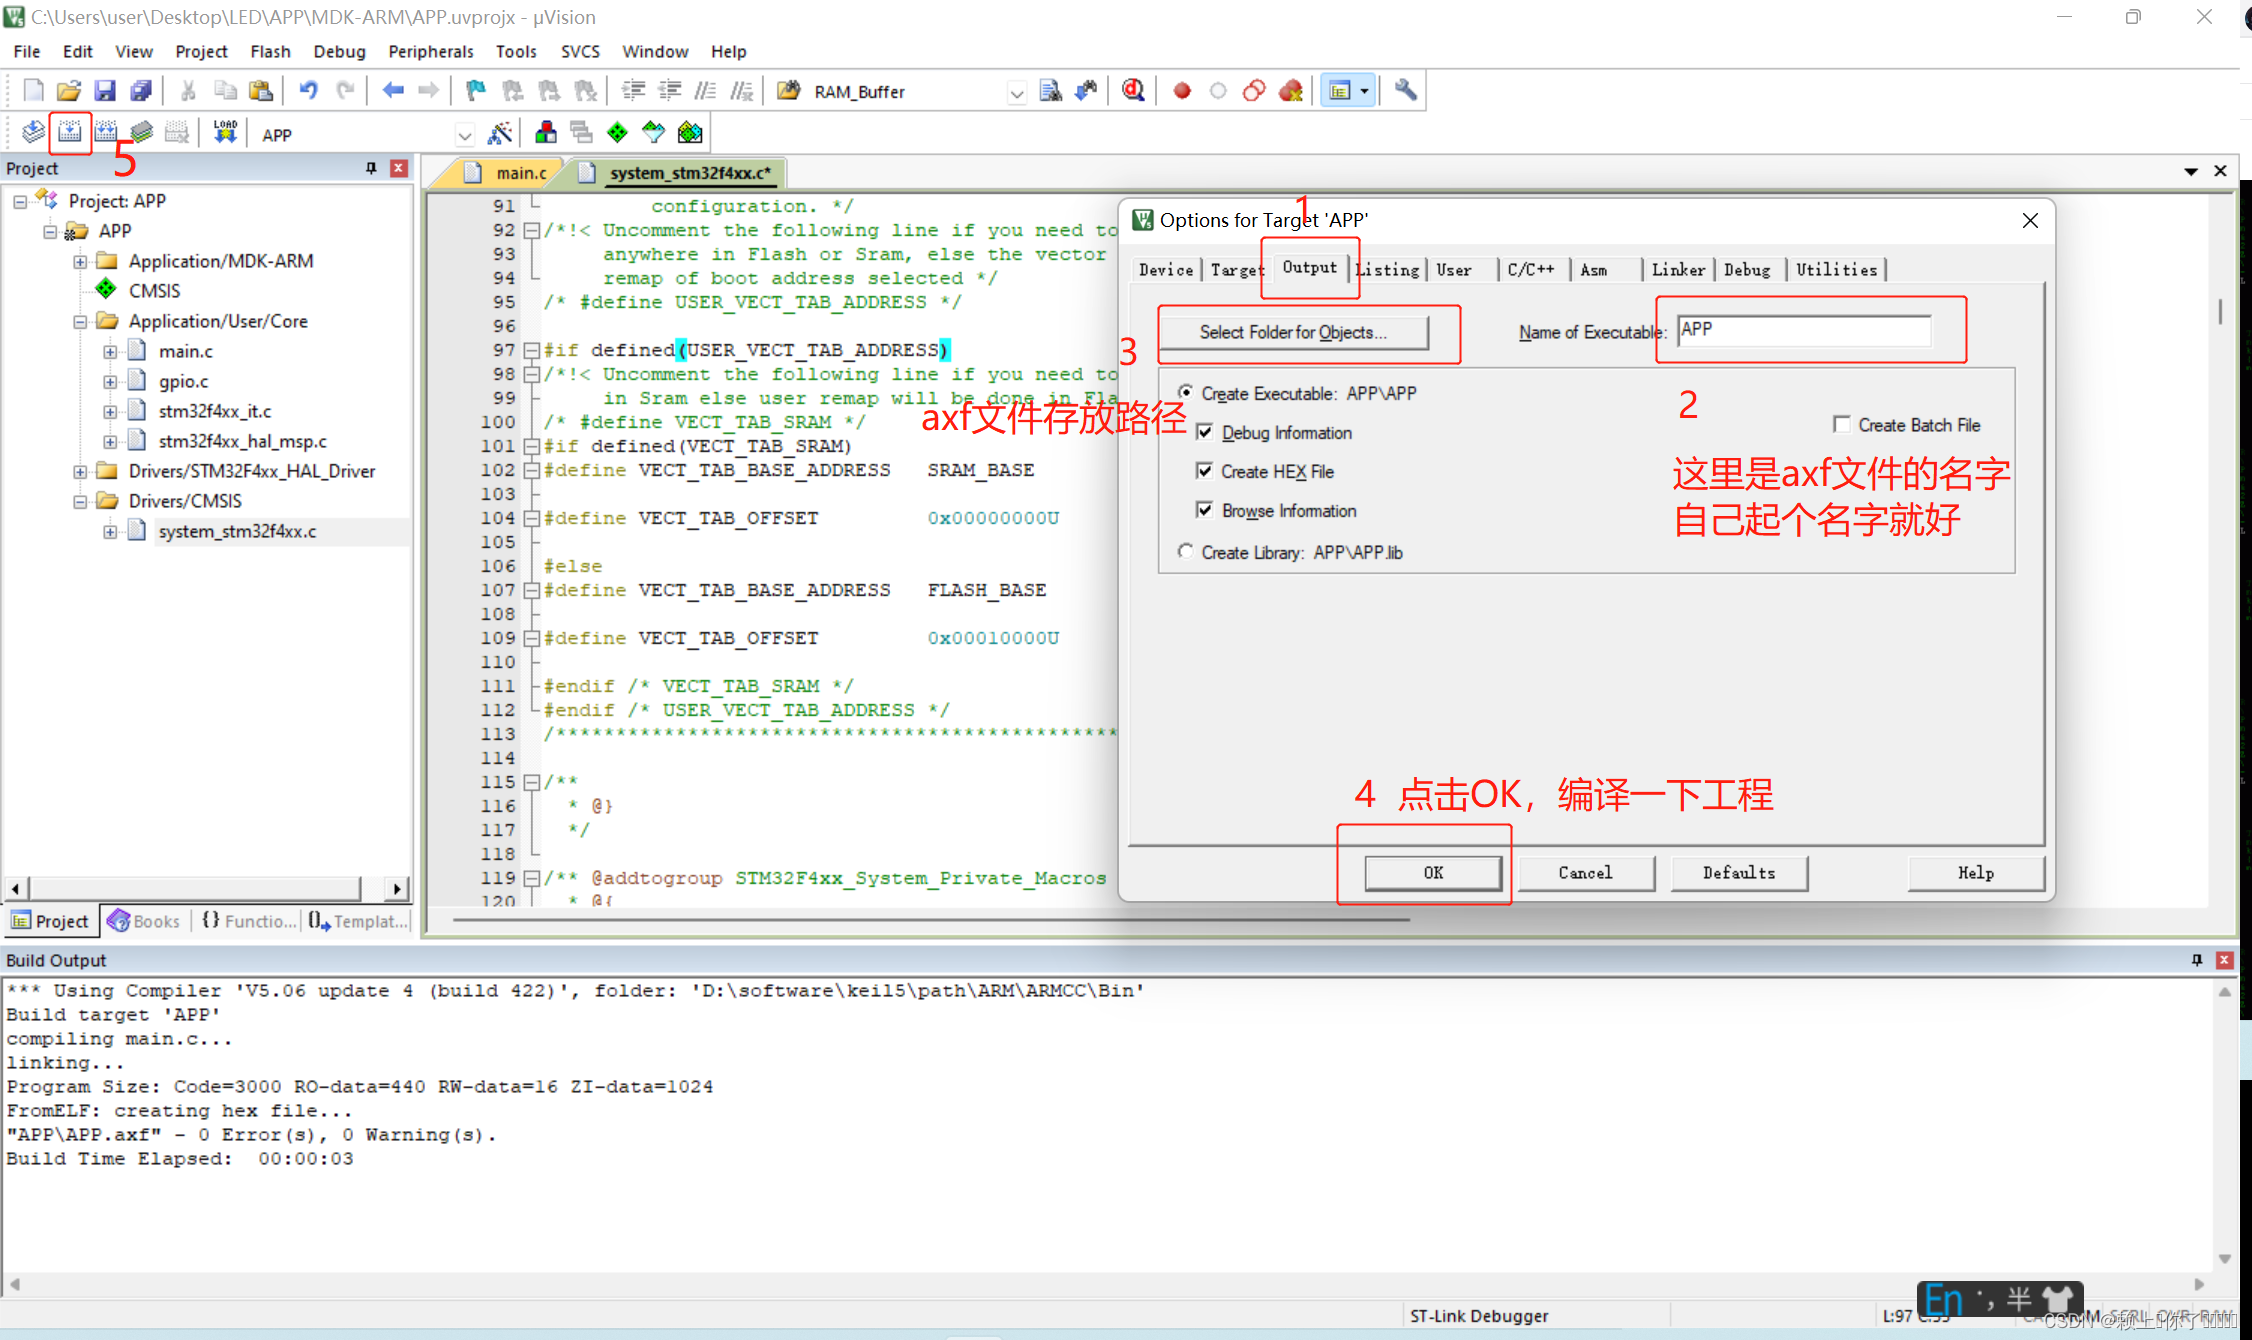The height and width of the screenshot is (1340, 2252).
Task: Open Manage Run-Time Environment green diamond icon
Action: pyautogui.click(x=617, y=132)
